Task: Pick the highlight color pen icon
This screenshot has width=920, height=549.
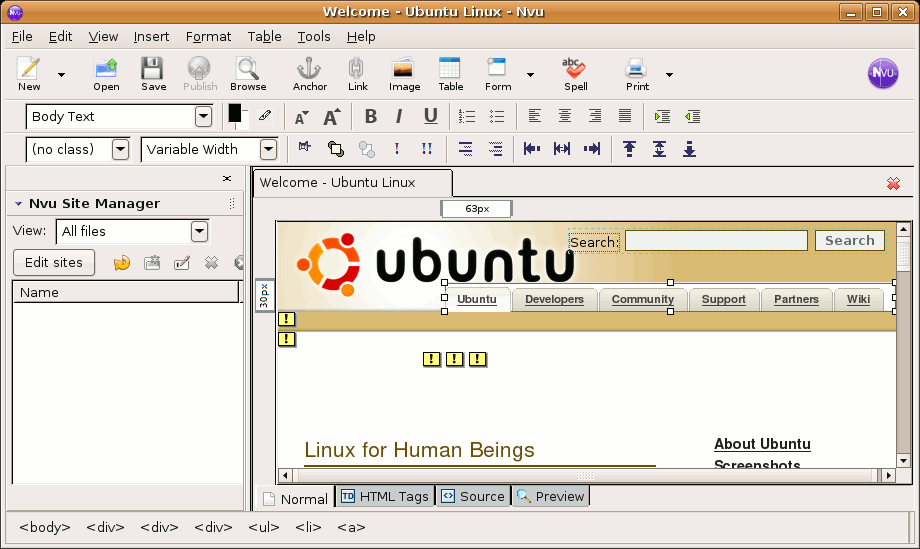Action: point(265,116)
